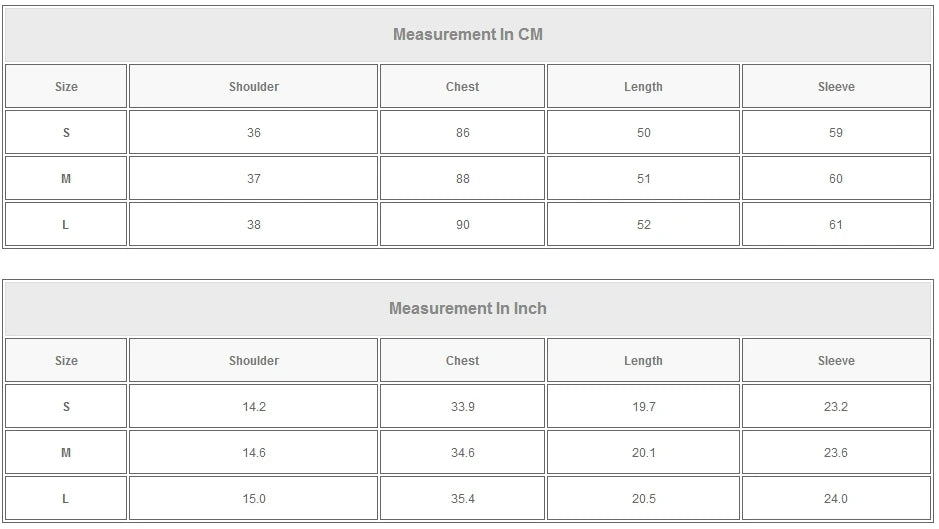Click the Length header in the CM table
The height and width of the screenshot is (529, 939).
click(x=643, y=87)
